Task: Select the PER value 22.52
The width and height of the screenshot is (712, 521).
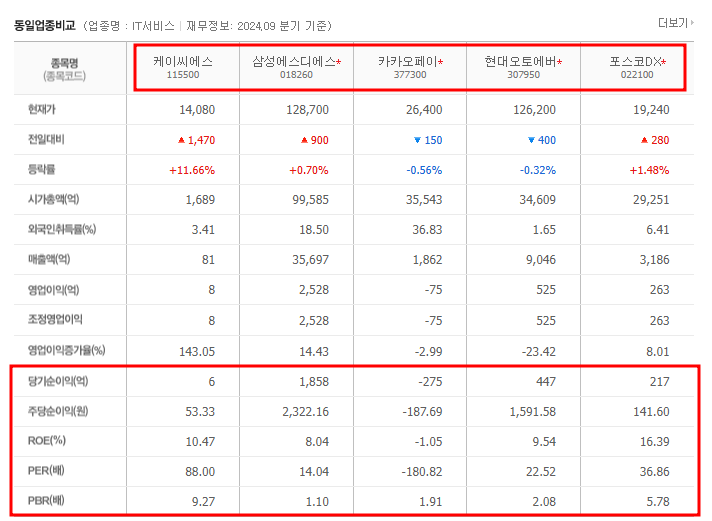Action: click(x=541, y=472)
